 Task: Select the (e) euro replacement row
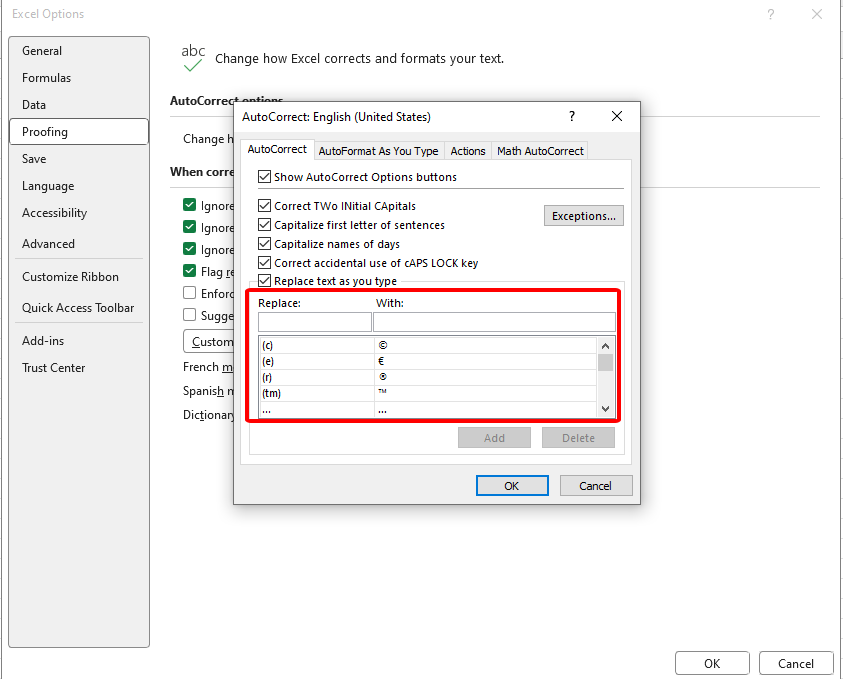pyautogui.click(x=427, y=361)
